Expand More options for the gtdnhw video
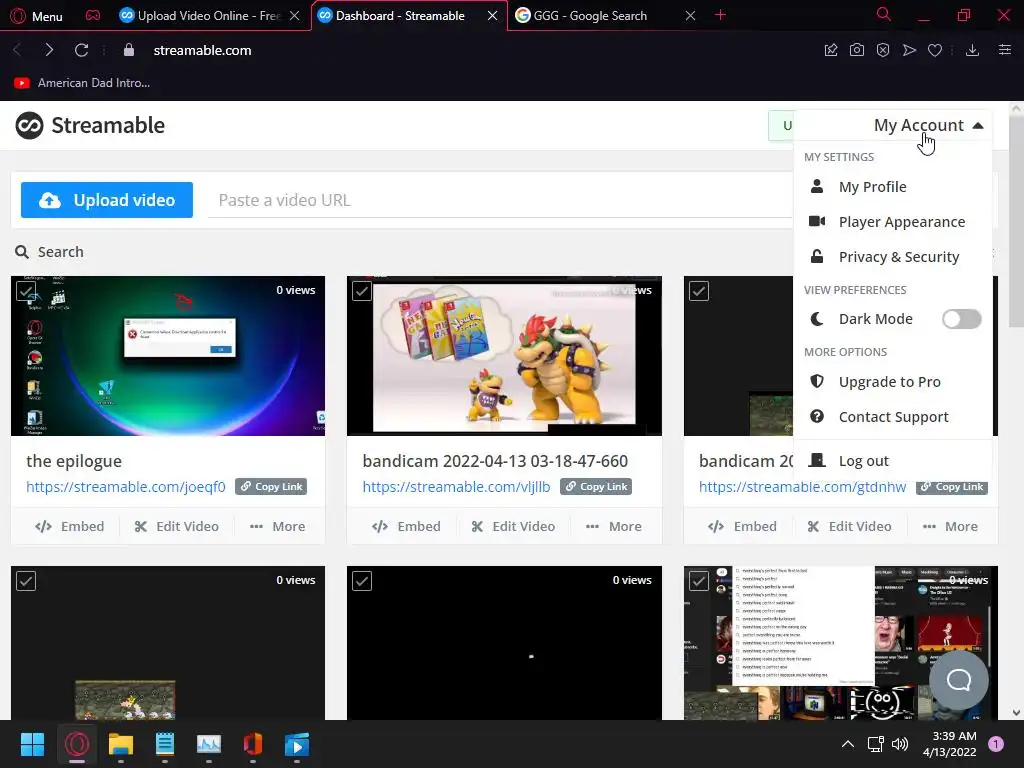1024x768 pixels. coord(950,526)
